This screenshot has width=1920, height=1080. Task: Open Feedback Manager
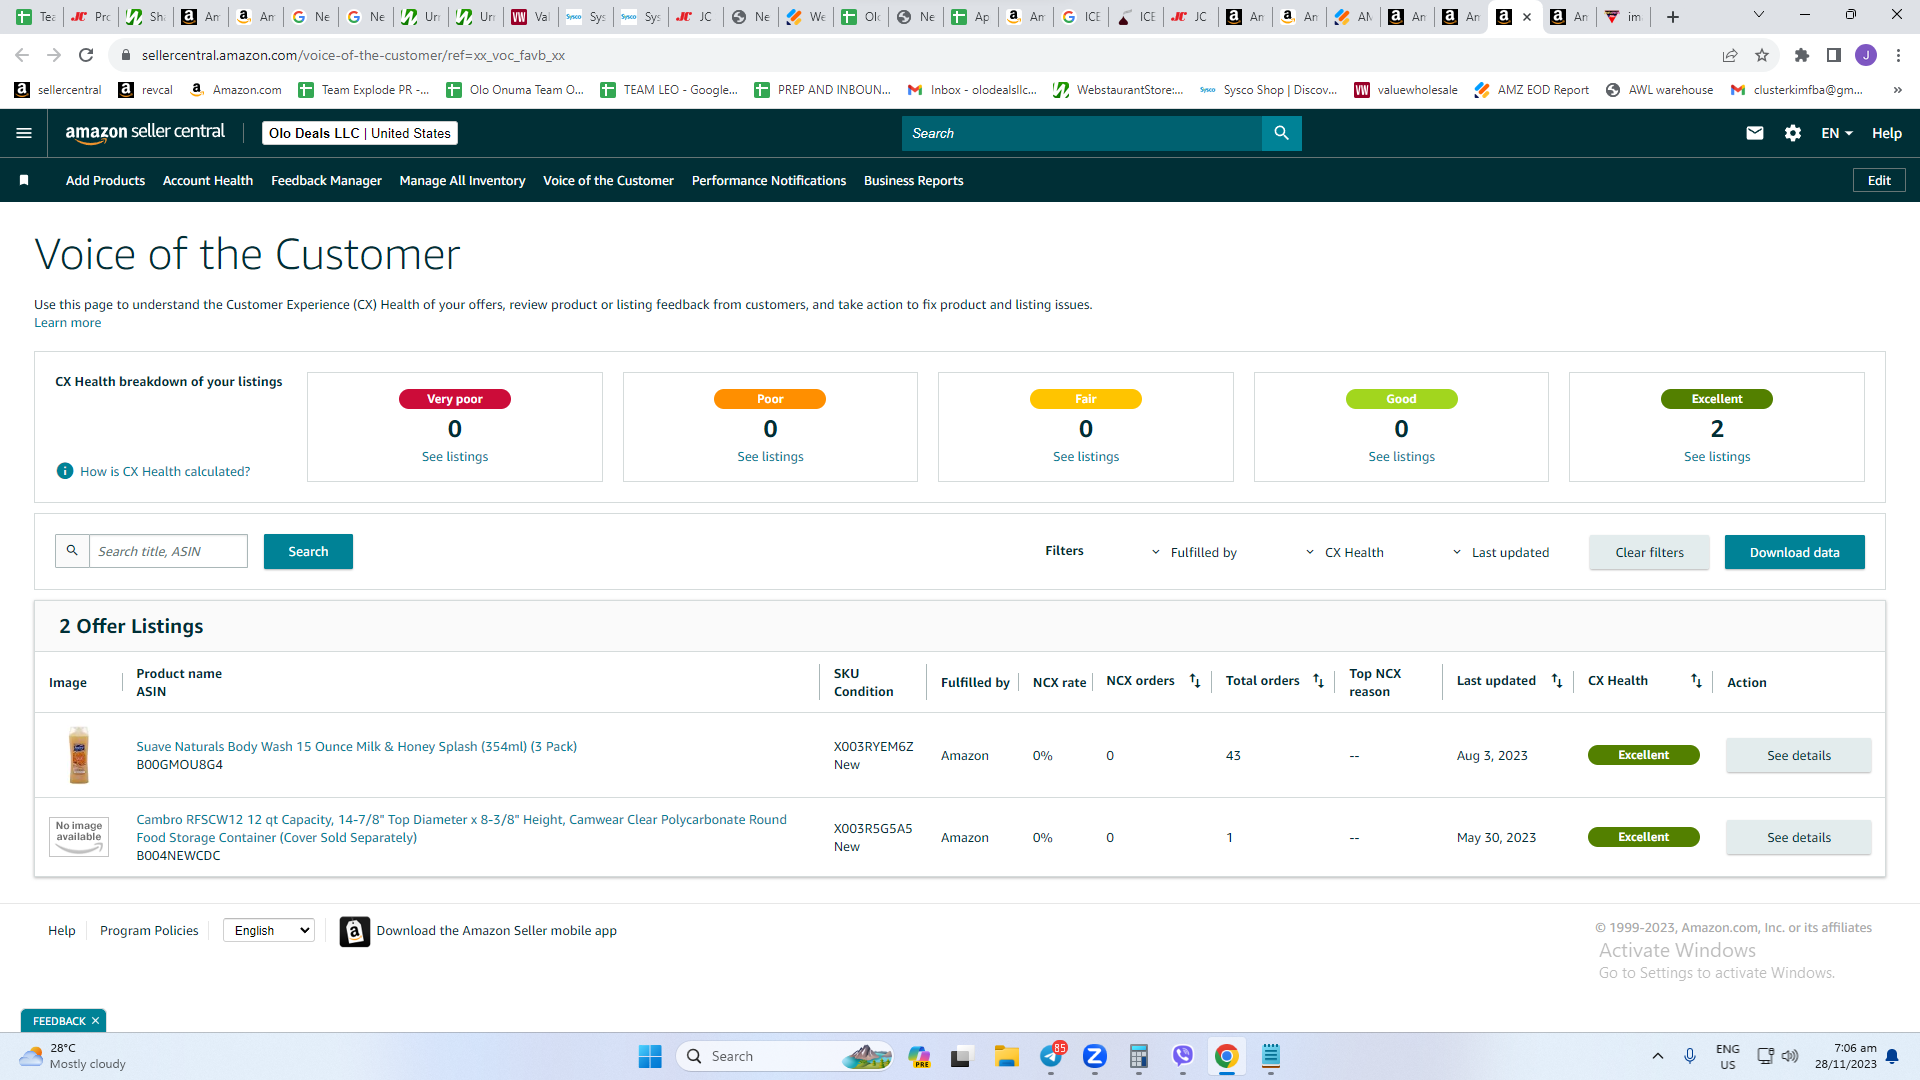pyautogui.click(x=326, y=180)
